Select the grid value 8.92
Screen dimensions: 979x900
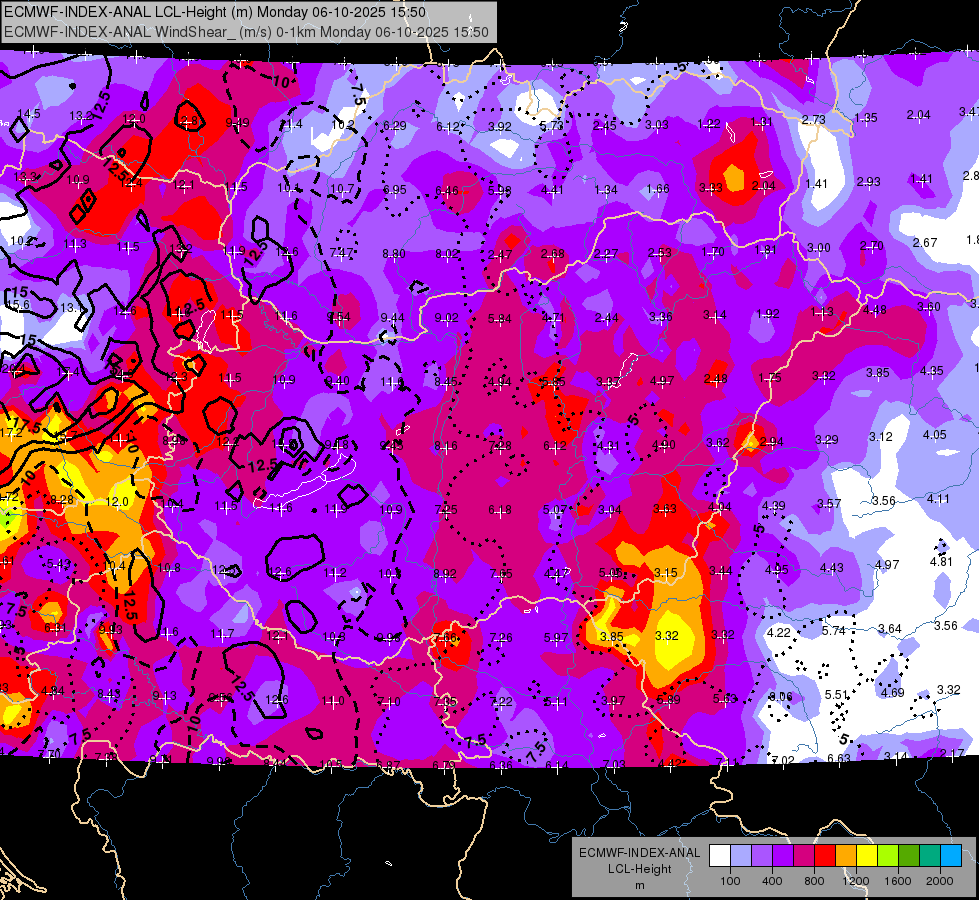click(x=445, y=573)
